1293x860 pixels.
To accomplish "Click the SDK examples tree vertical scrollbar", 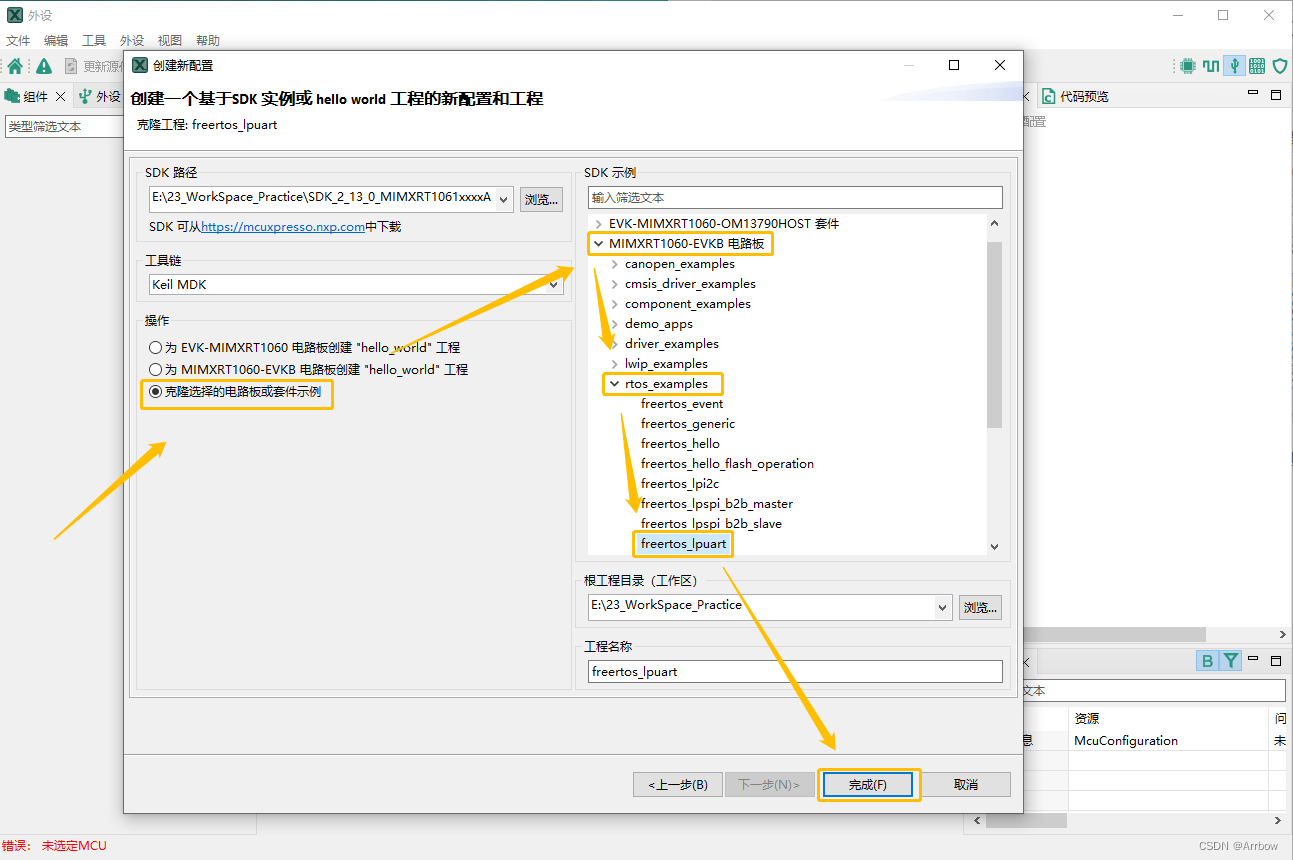I will coord(994,334).
